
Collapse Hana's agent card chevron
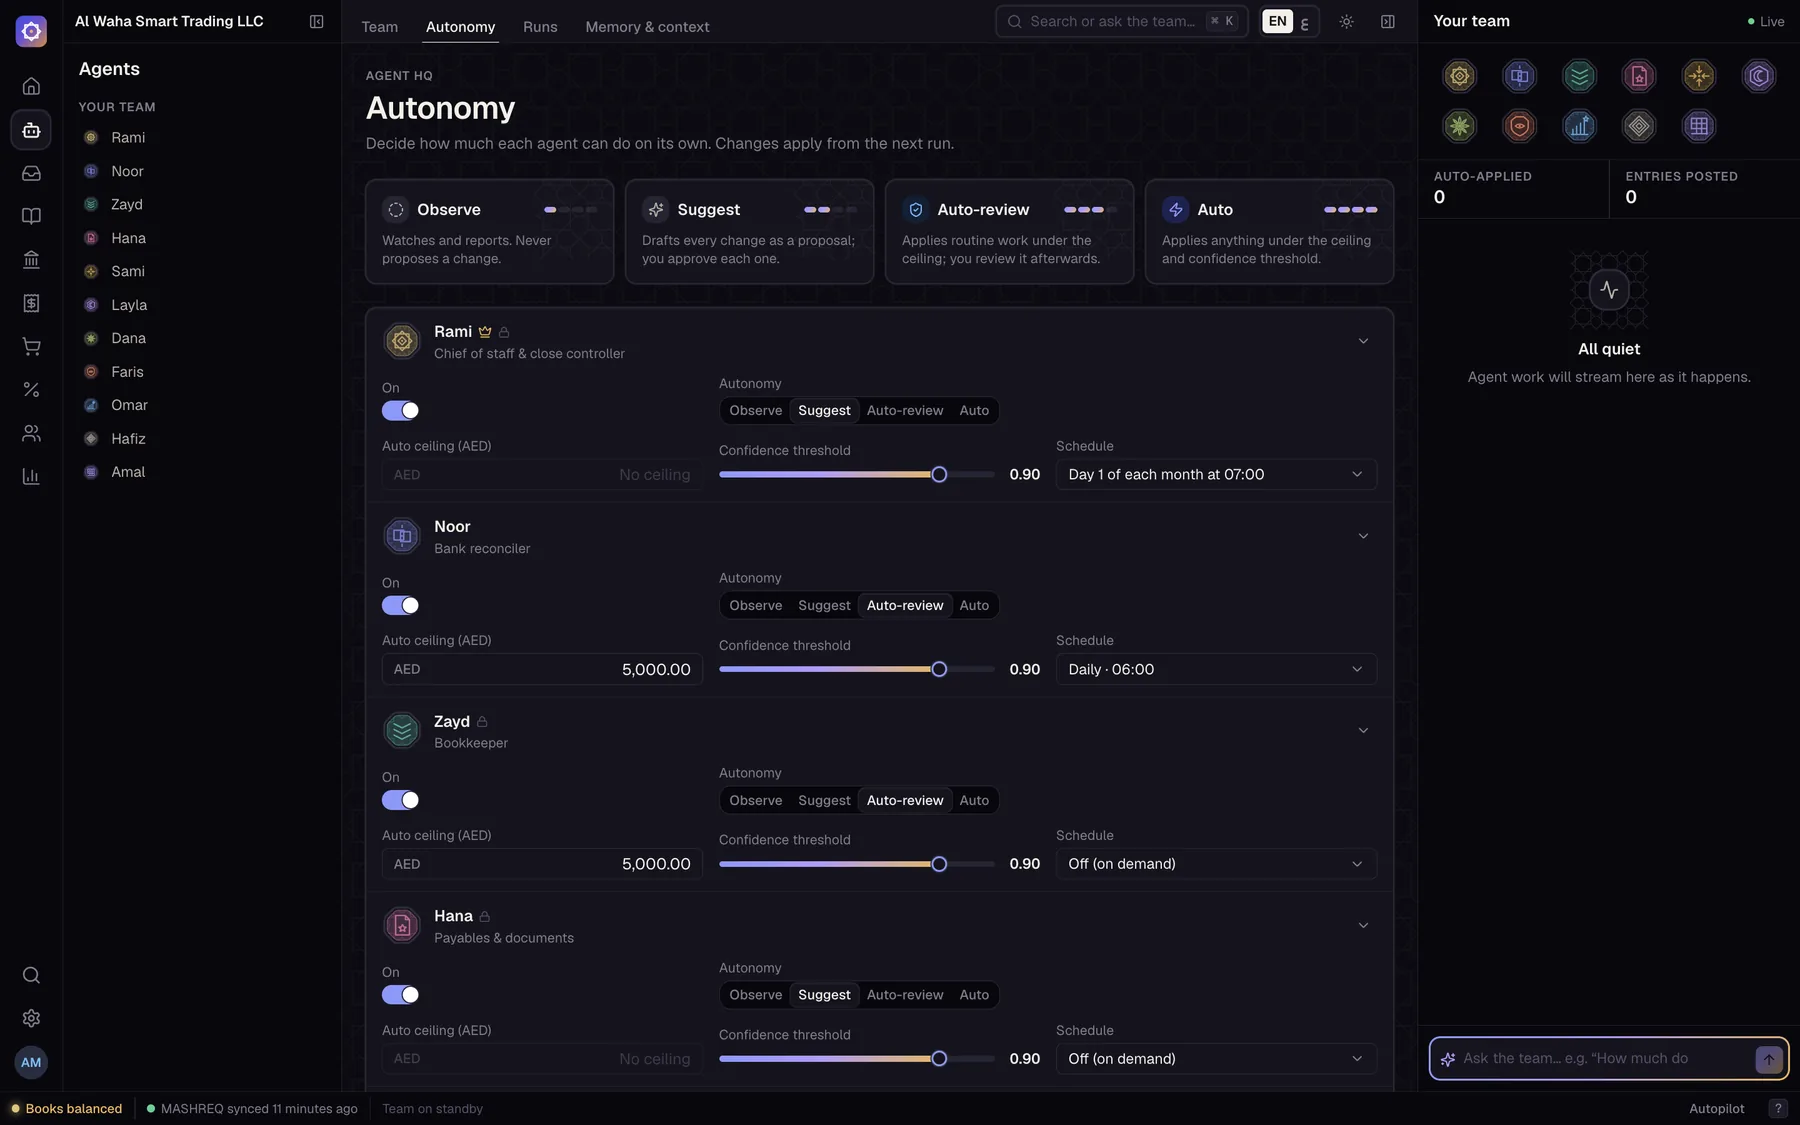(1363, 925)
